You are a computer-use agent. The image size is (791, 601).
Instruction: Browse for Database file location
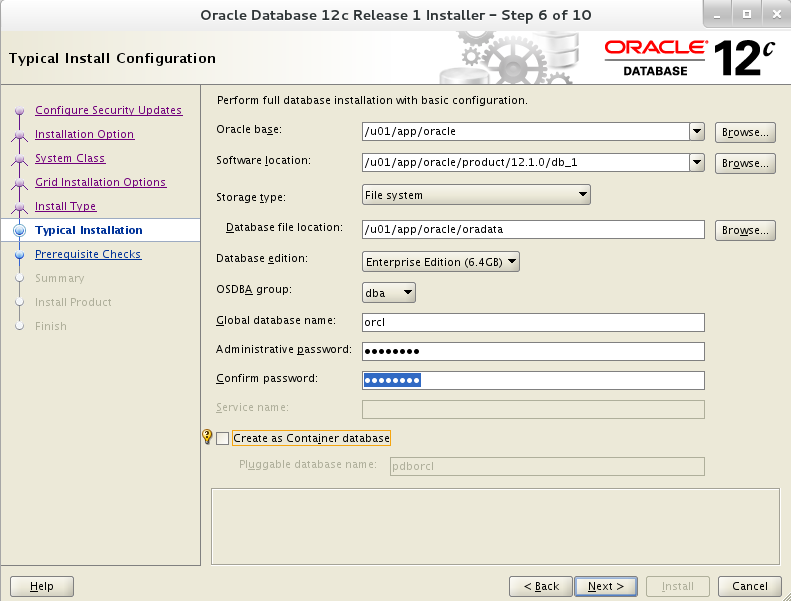[x=745, y=230]
